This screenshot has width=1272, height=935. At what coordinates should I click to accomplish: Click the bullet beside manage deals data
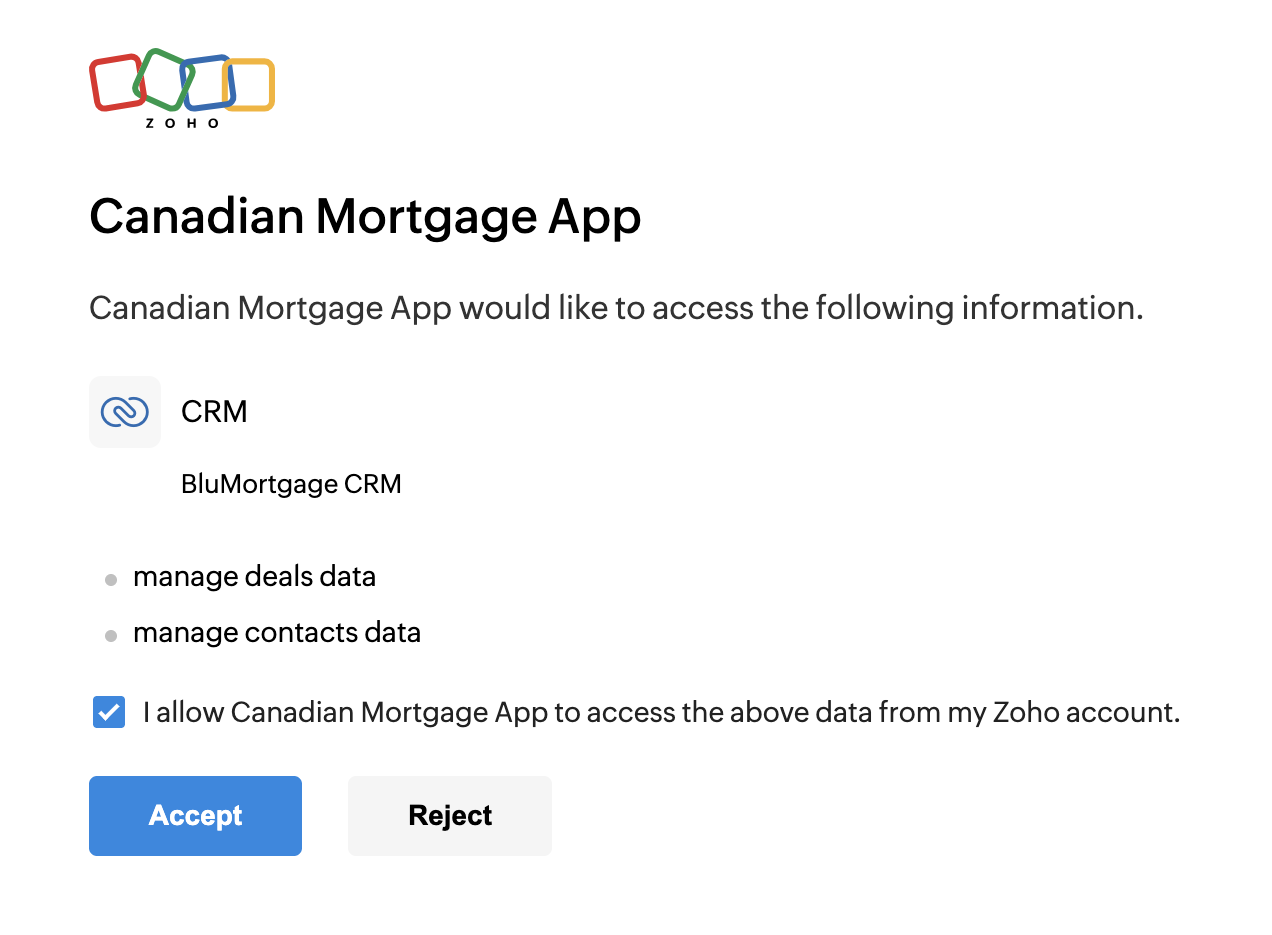[111, 580]
